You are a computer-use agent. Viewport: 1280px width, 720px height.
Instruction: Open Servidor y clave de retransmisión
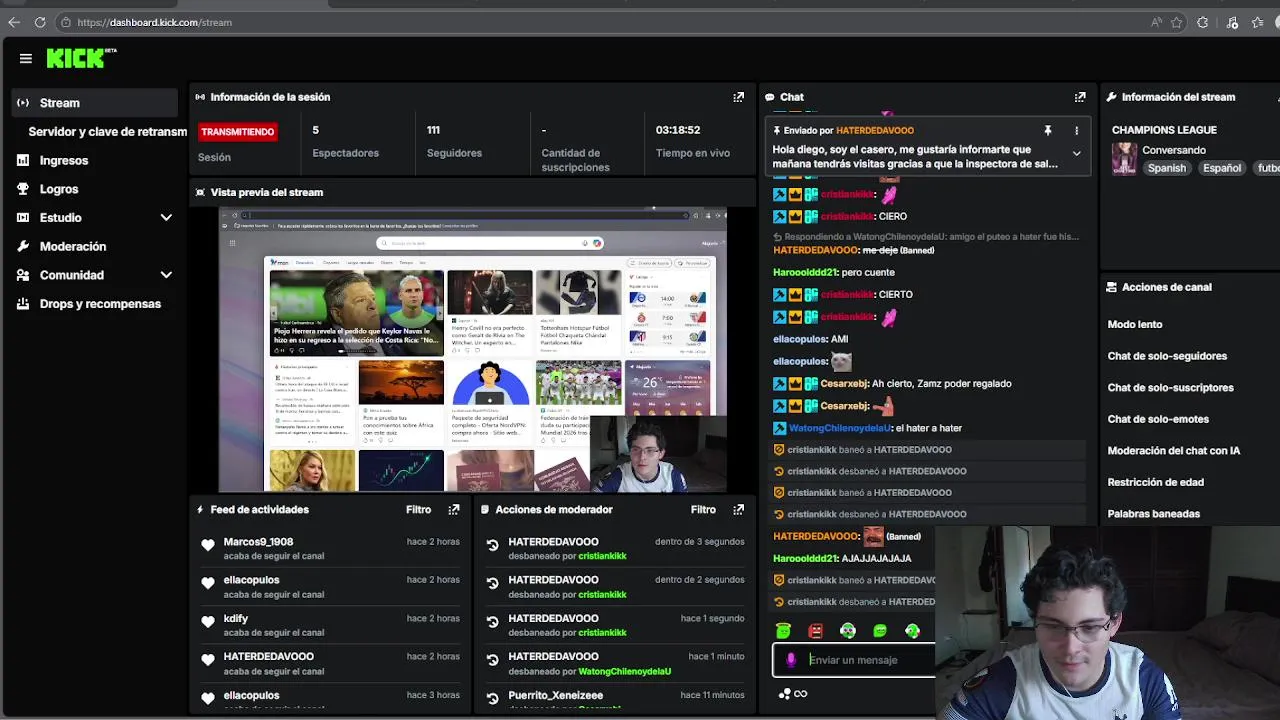pos(108,132)
